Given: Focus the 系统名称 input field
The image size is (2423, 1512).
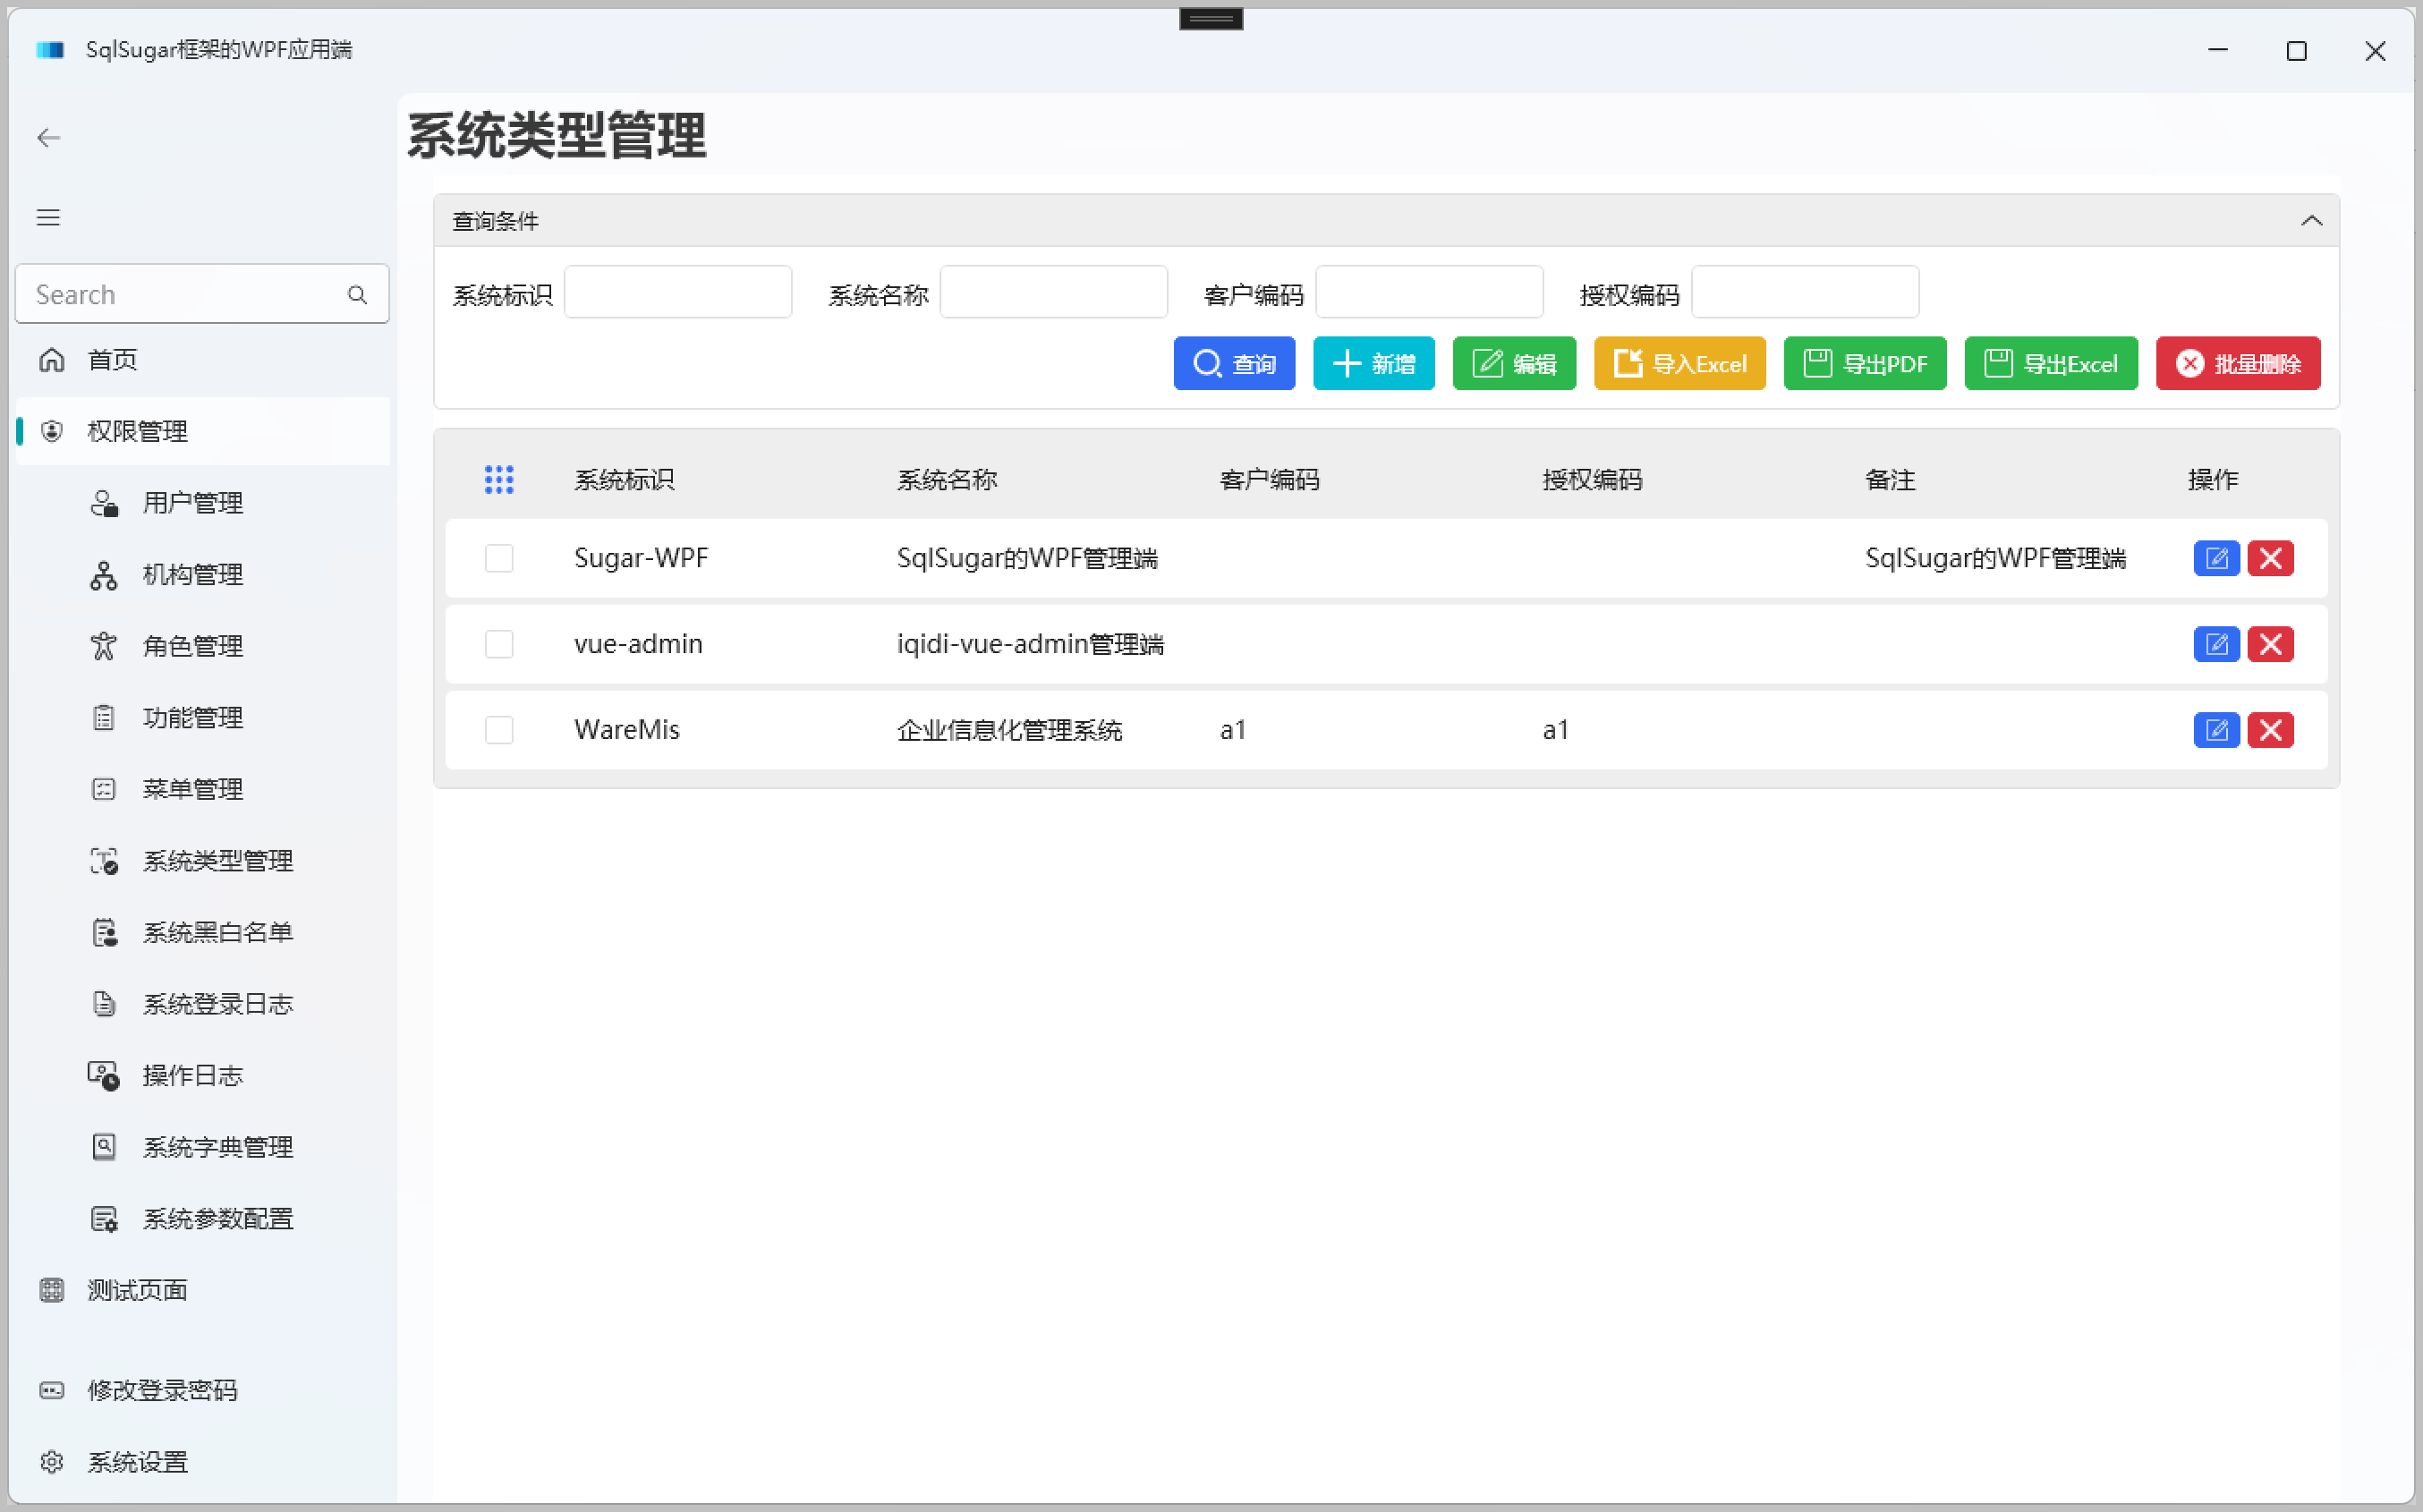Looking at the screenshot, I should tap(1053, 292).
